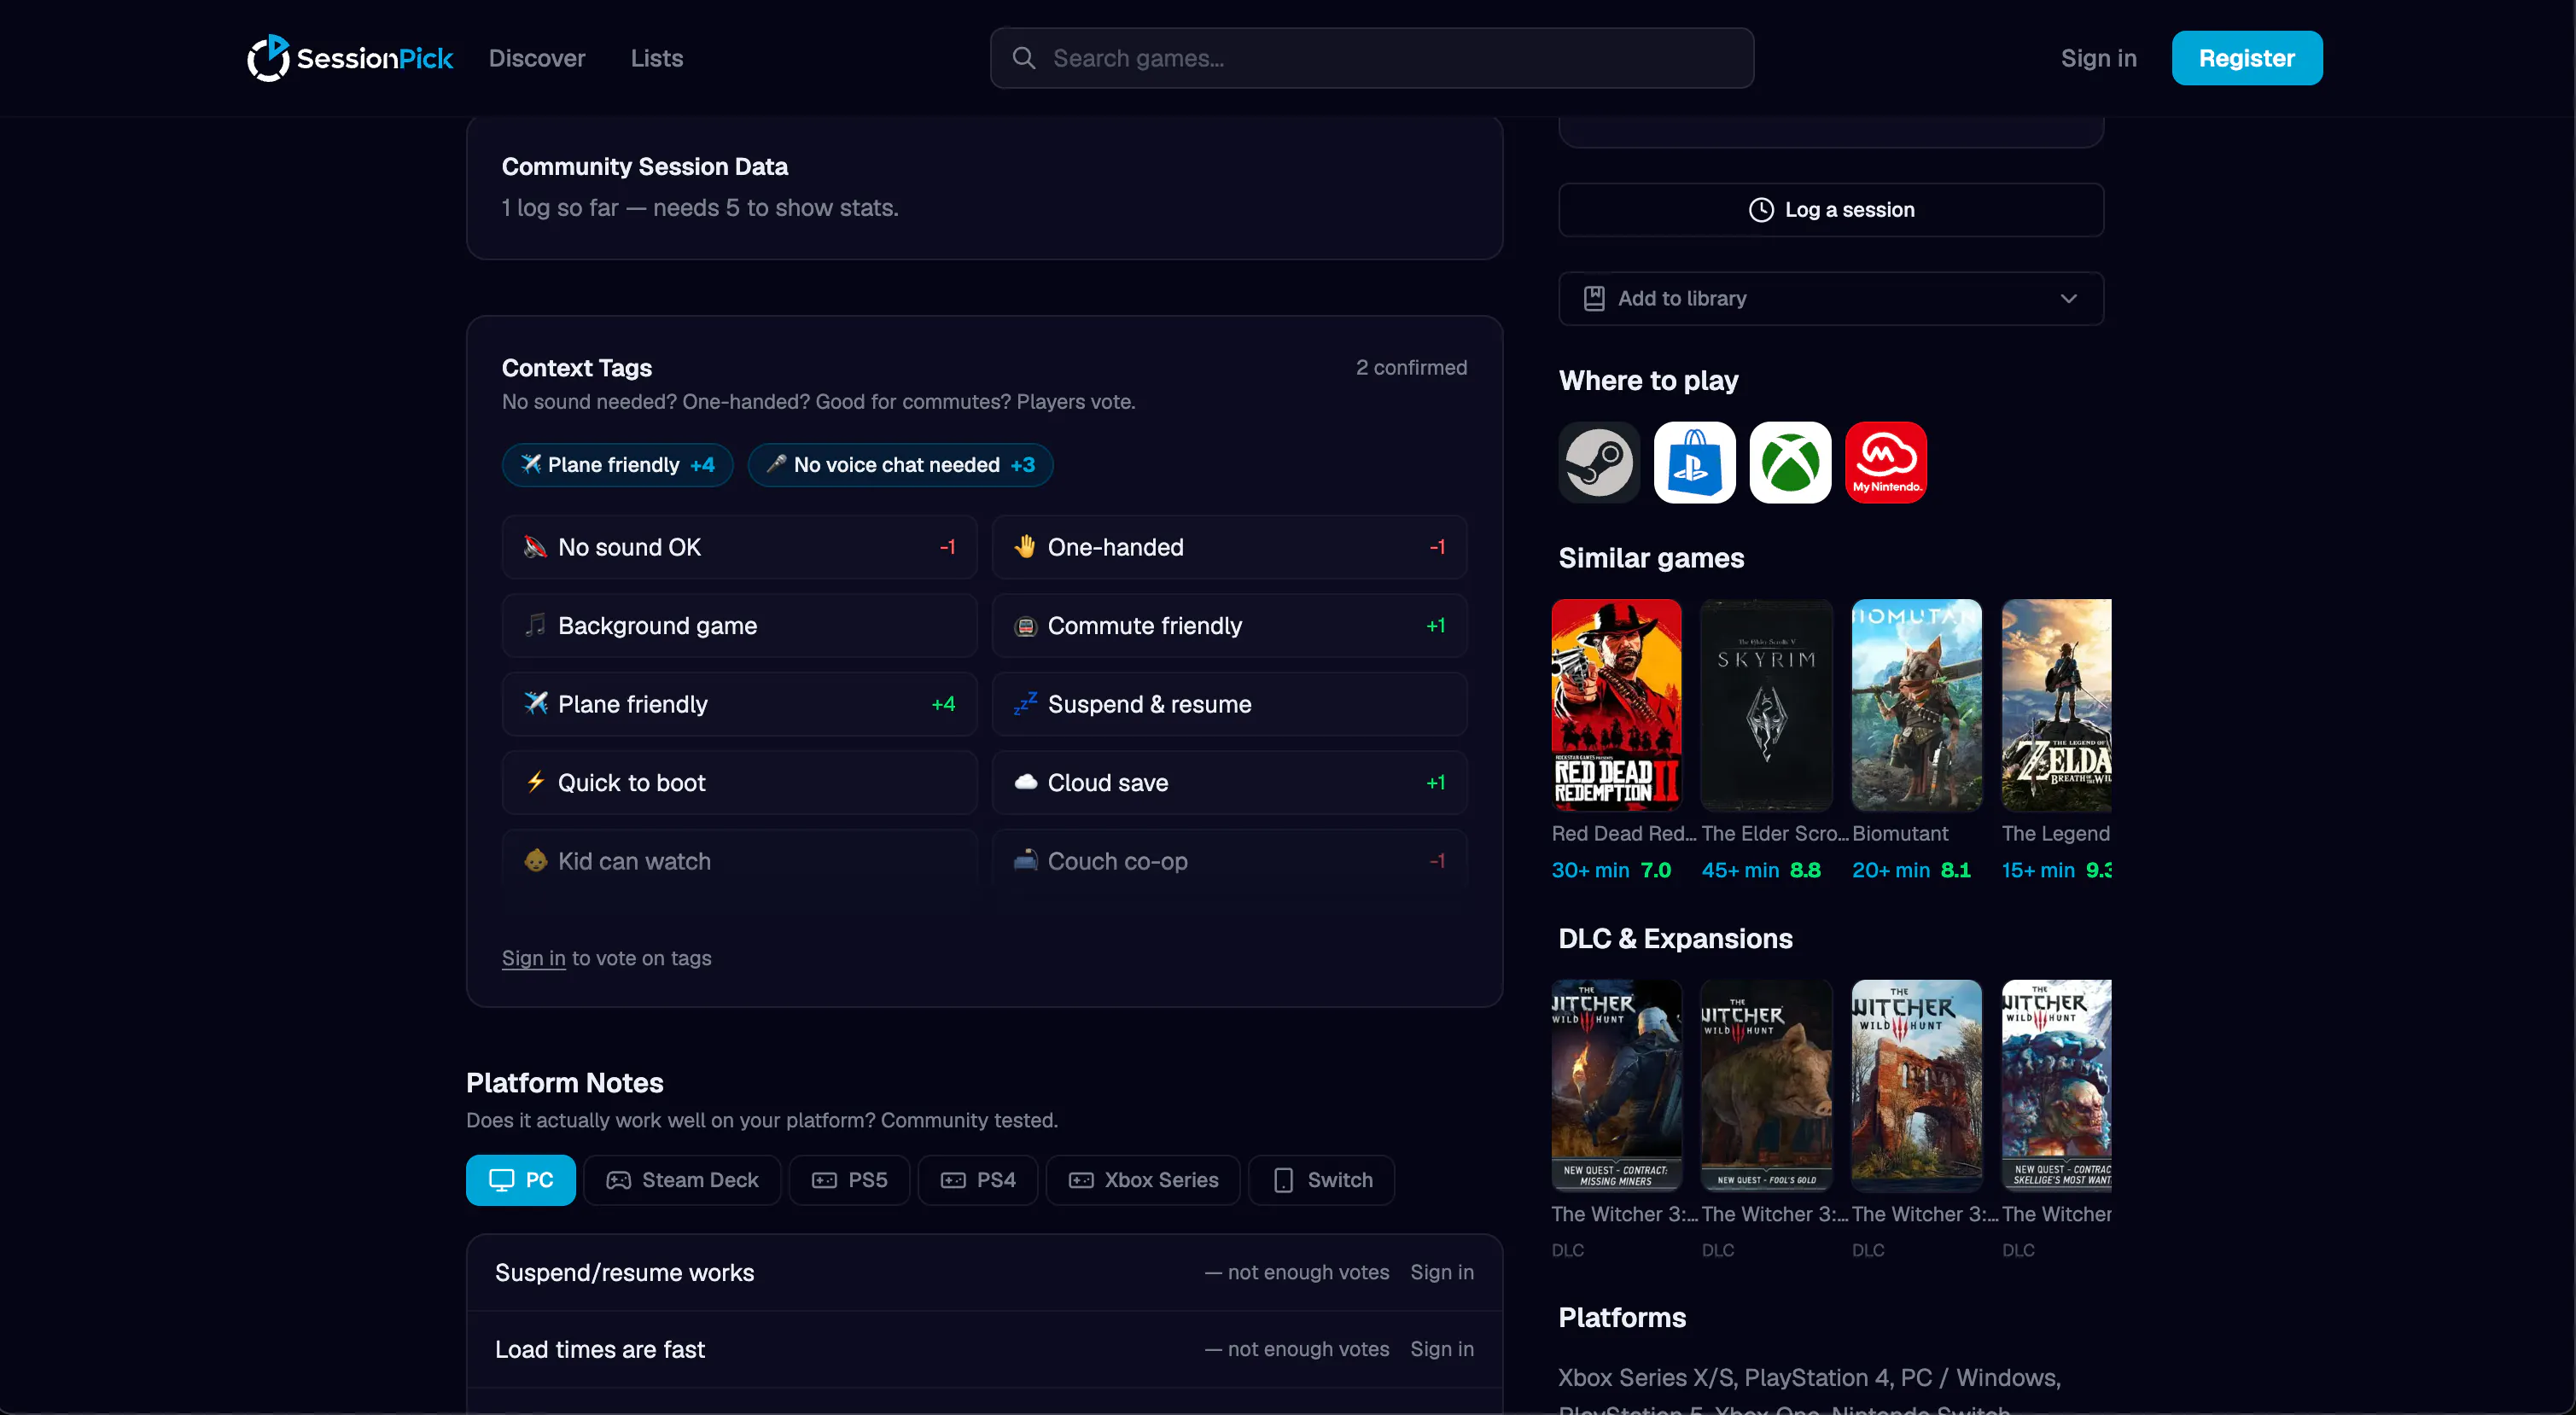The height and width of the screenshot is (1415, 2576).
Task: Toggle the Plane friendly tag row
Action: (x=739, y=704)
